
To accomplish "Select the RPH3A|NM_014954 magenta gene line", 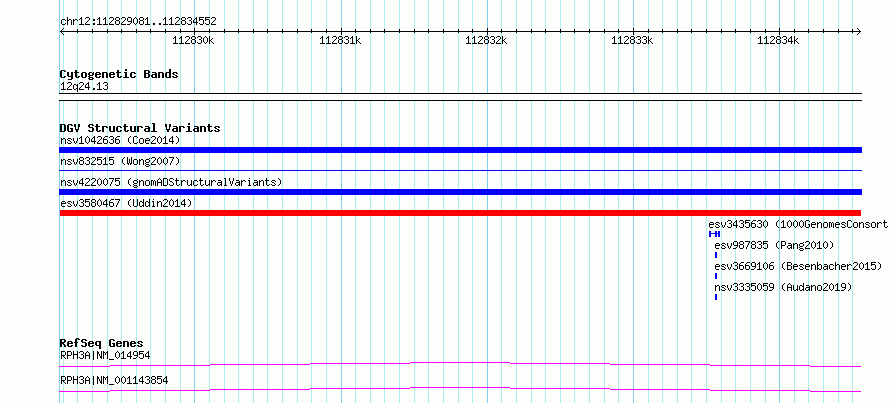I will (460, 364).
